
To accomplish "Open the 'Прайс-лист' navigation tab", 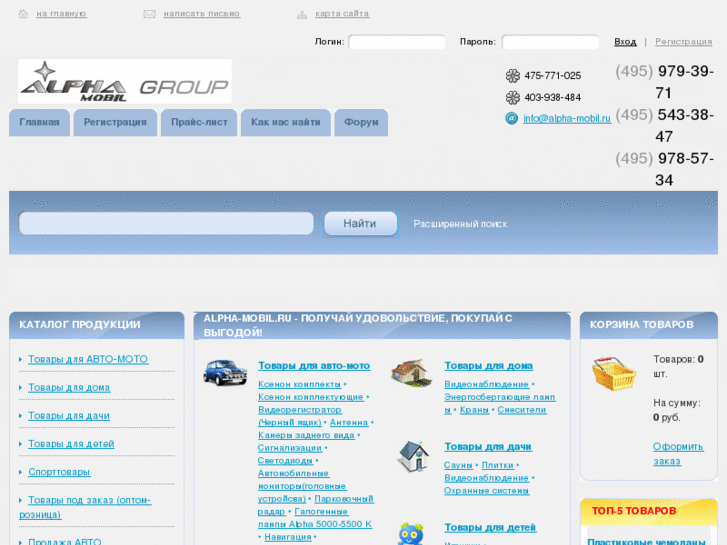I will pyautogui.click(x=199, y=122).
